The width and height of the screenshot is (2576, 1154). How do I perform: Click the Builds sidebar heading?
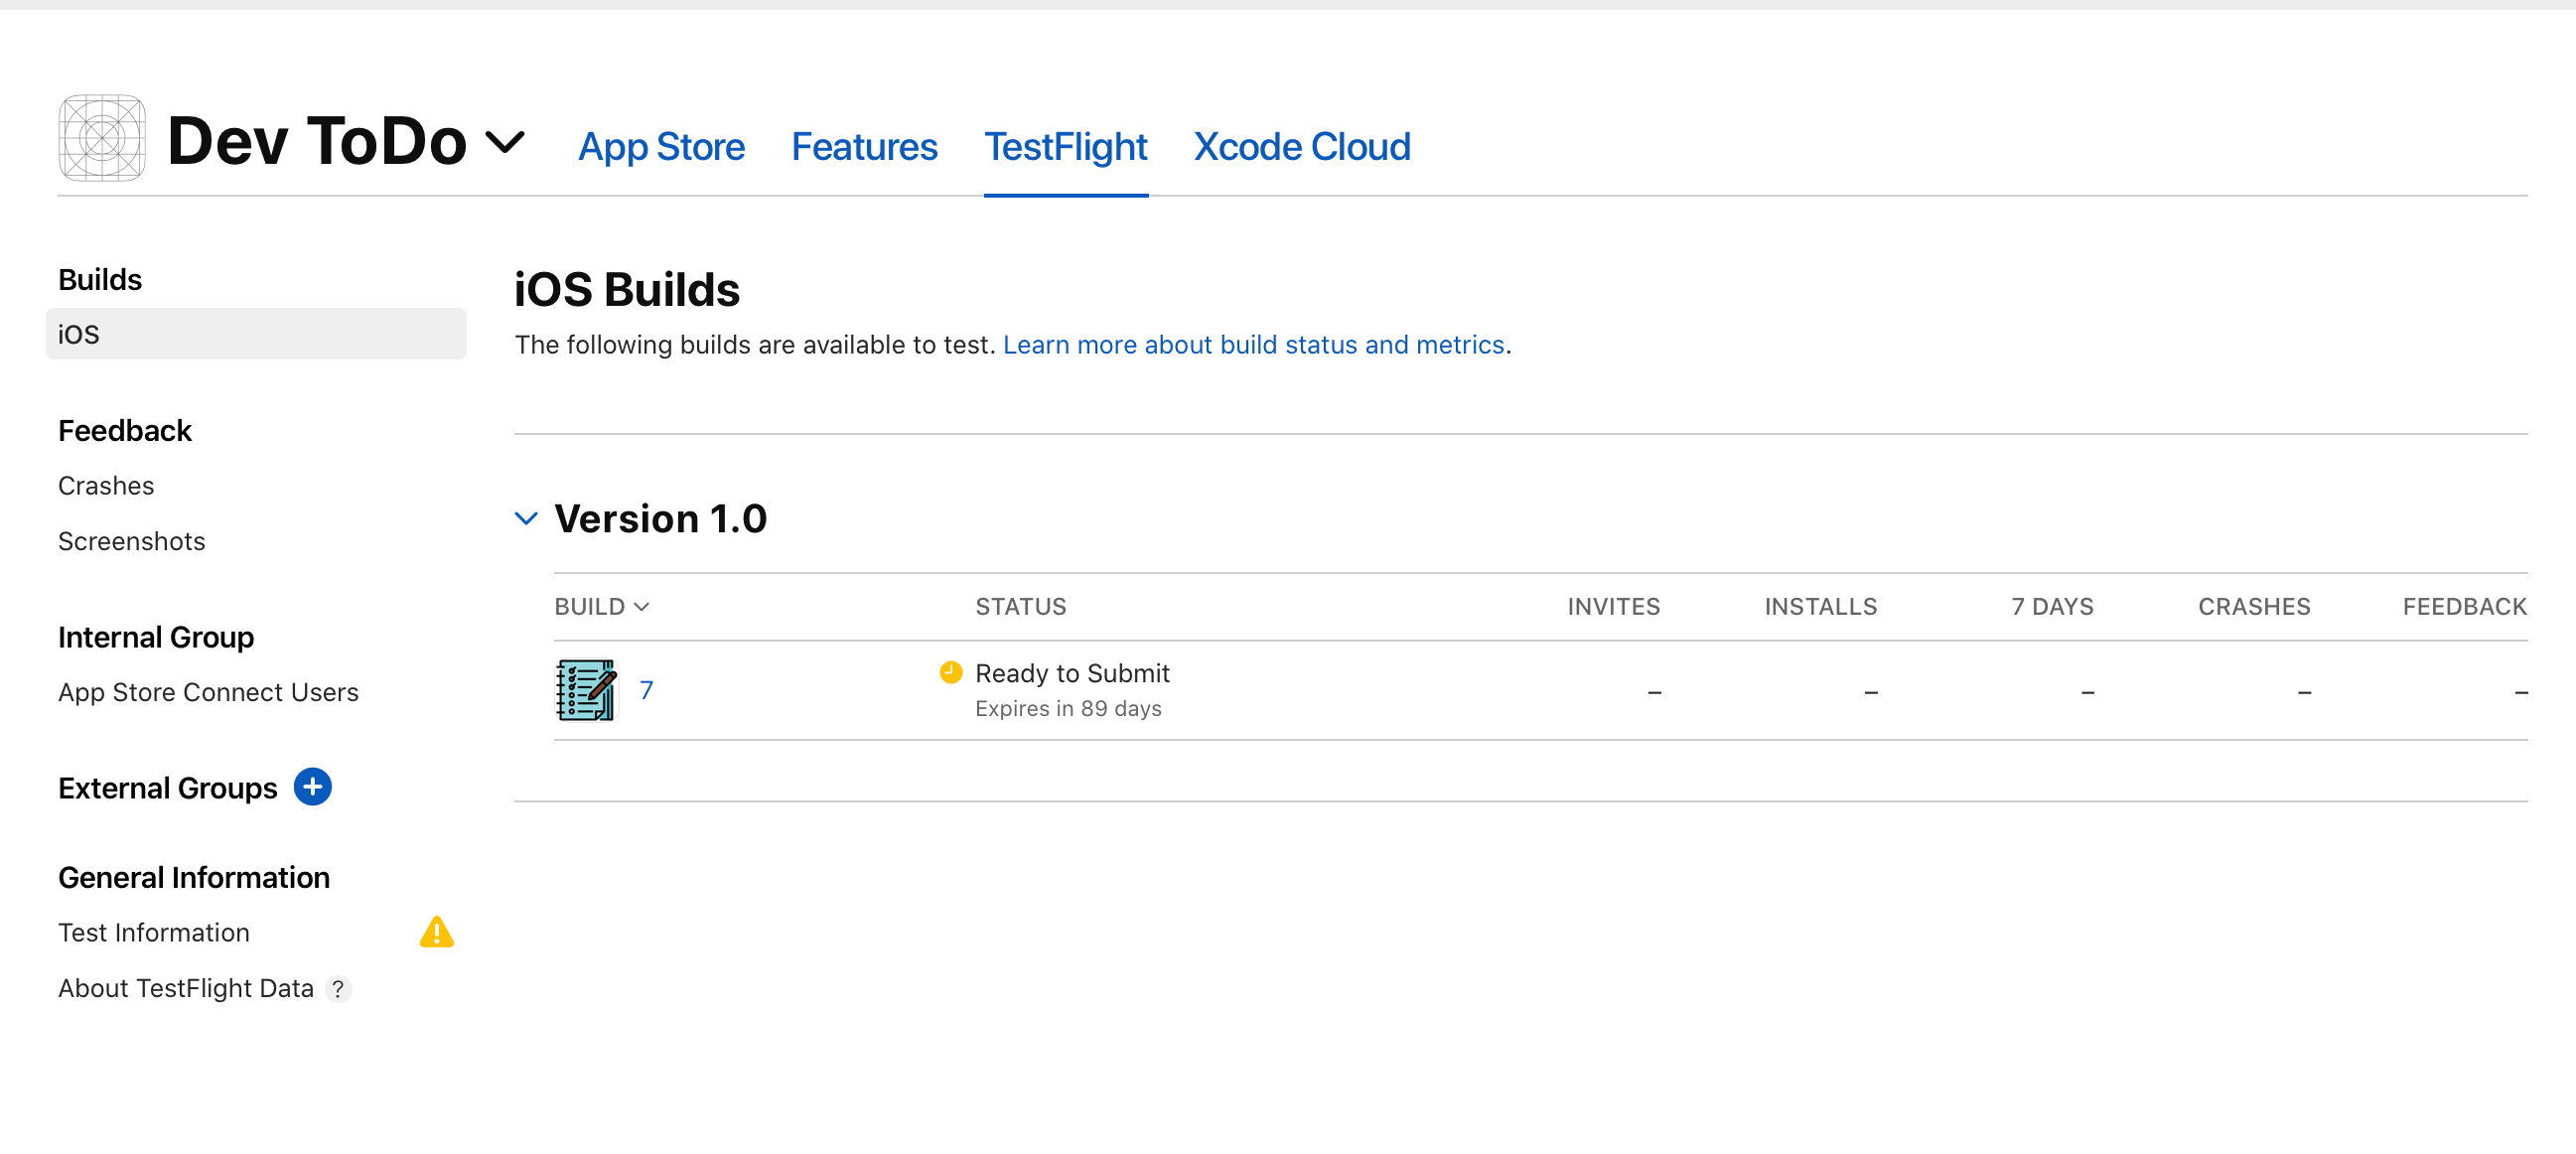tap(100, 280)
